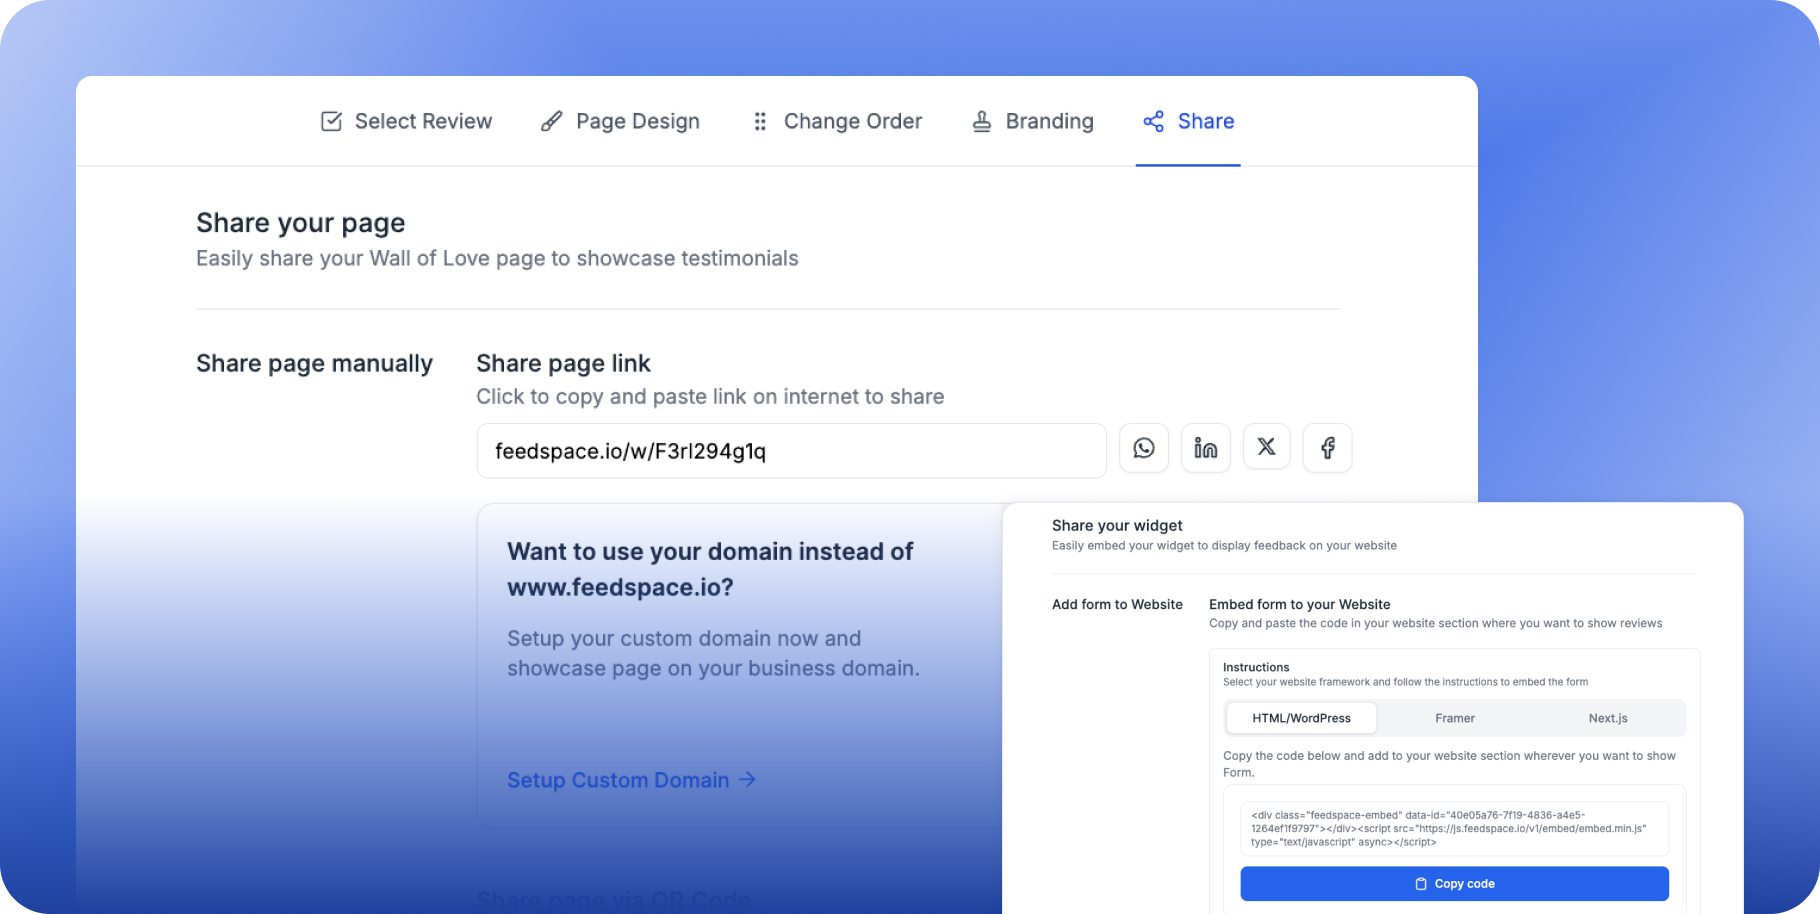Share the page link via WhatsApp icon

tap(1144, 448)
